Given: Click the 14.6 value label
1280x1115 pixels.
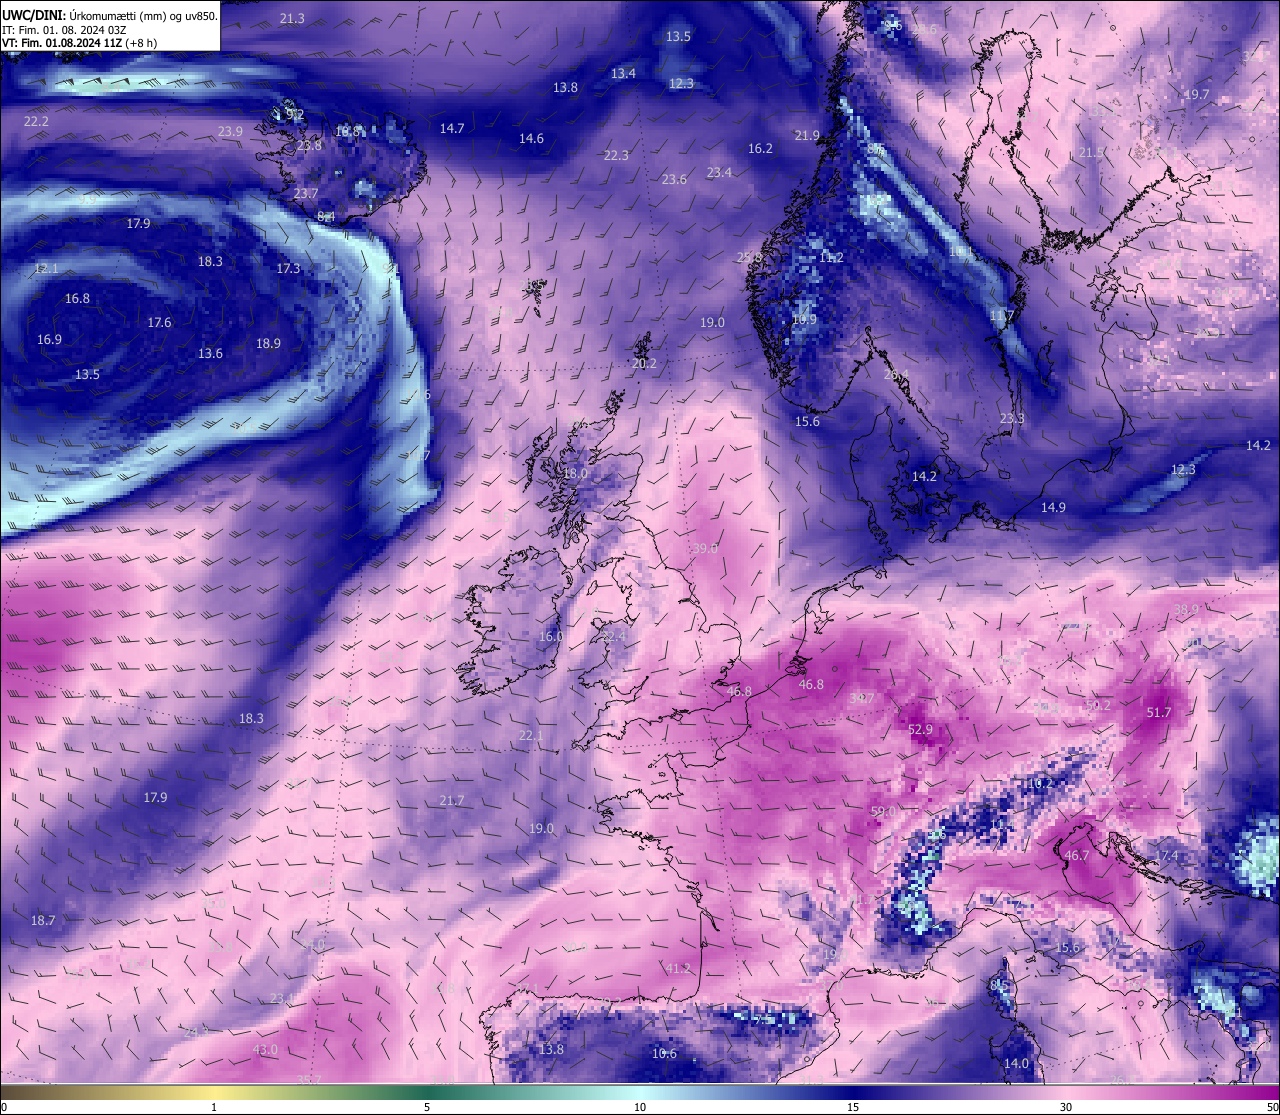Looking at the screenshot, I should pos(531,139).
